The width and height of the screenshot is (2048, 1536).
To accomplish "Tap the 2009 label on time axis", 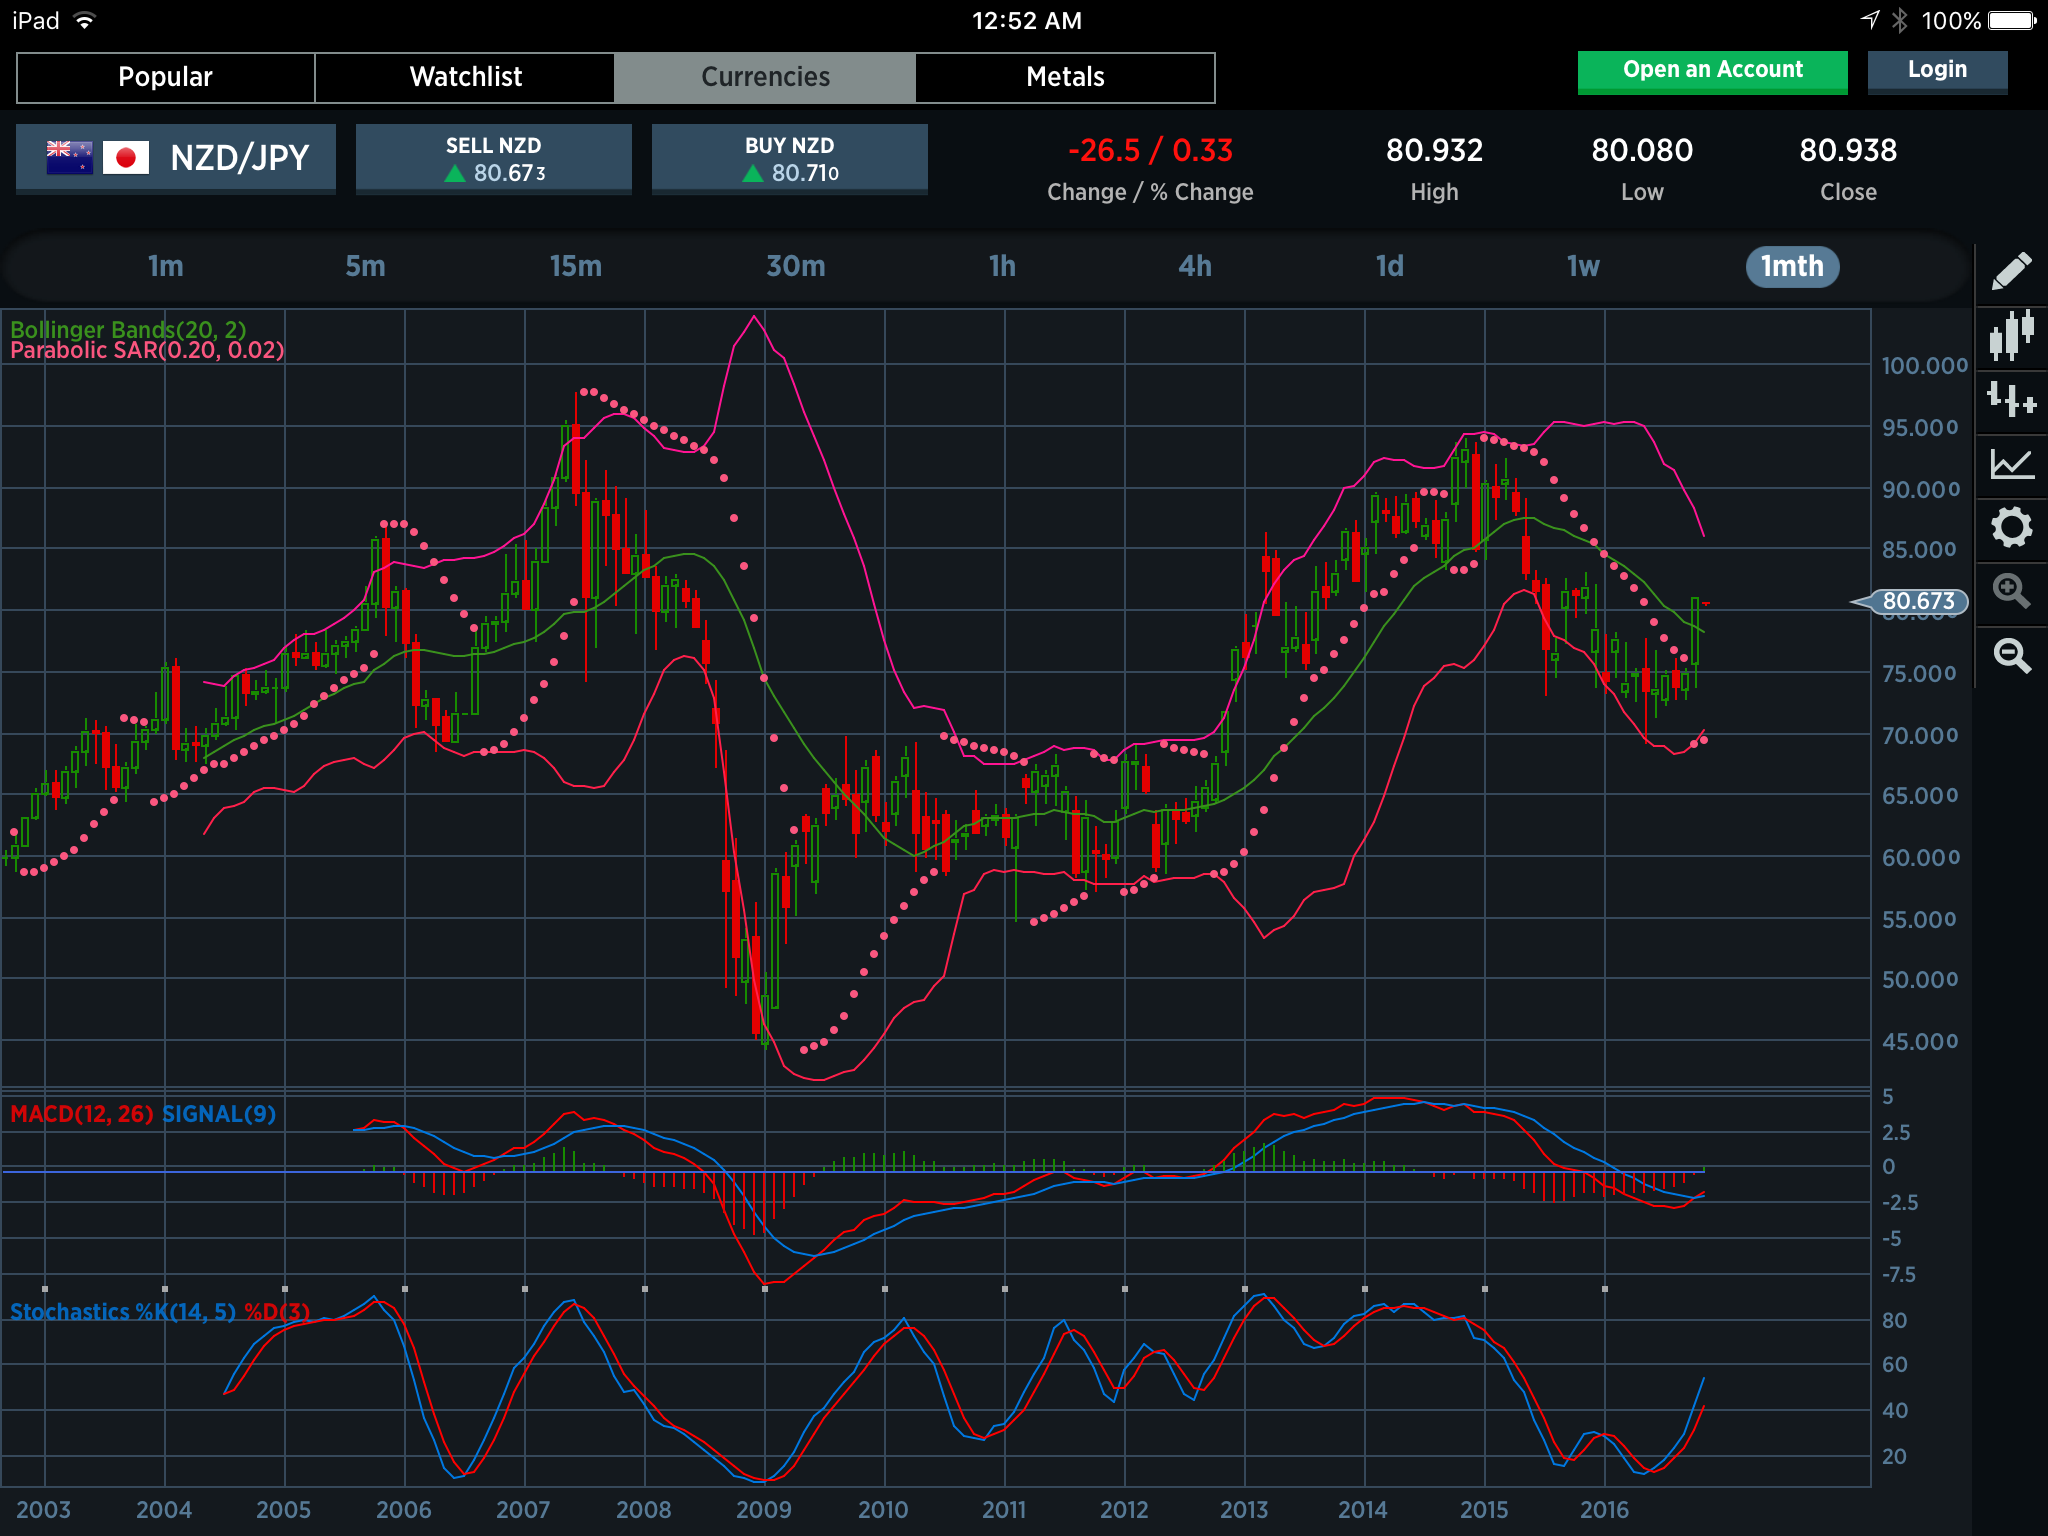I will [x=764, y=1510].
